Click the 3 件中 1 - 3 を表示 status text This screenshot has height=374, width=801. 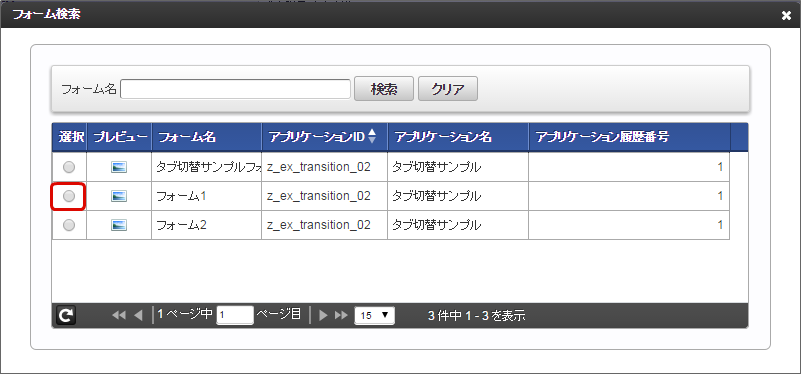477,316
